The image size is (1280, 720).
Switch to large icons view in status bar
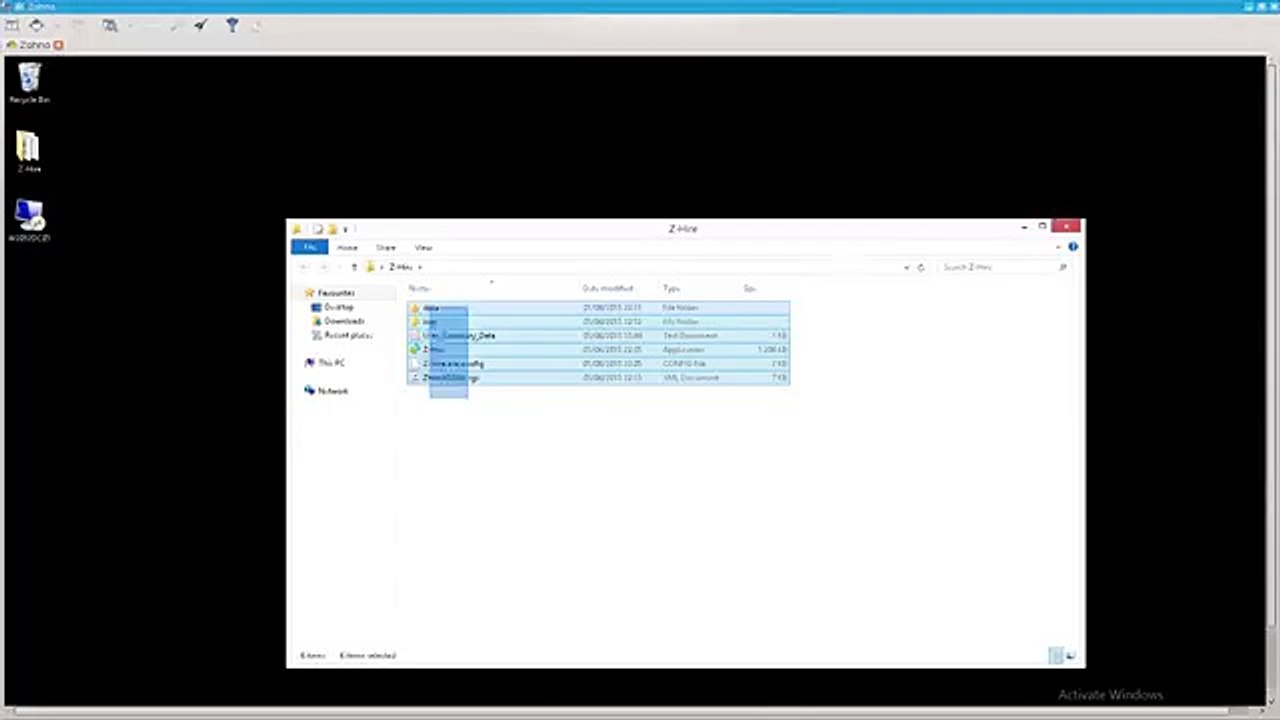(x=1071, y=656)
